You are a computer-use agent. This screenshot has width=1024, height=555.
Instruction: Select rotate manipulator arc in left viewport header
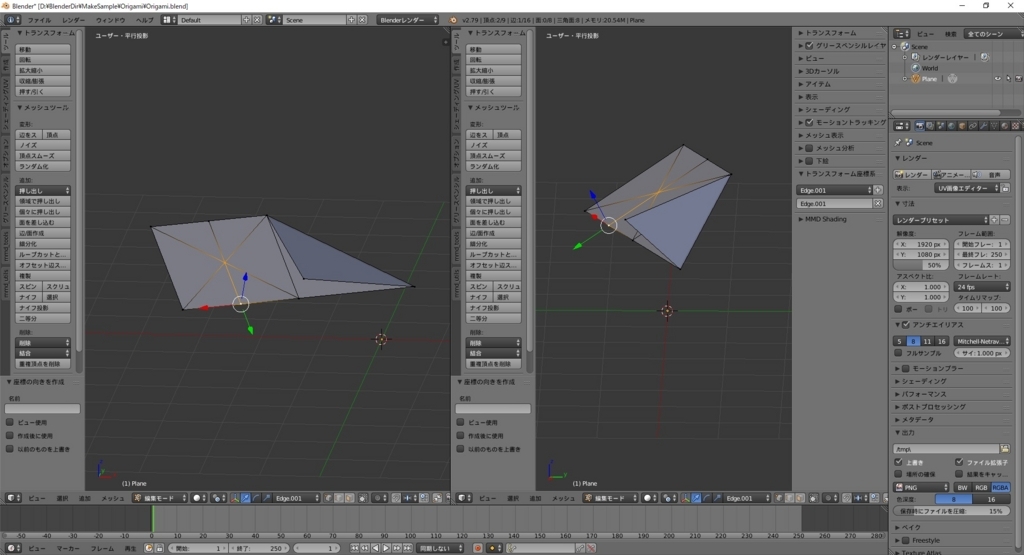[257, 498]
